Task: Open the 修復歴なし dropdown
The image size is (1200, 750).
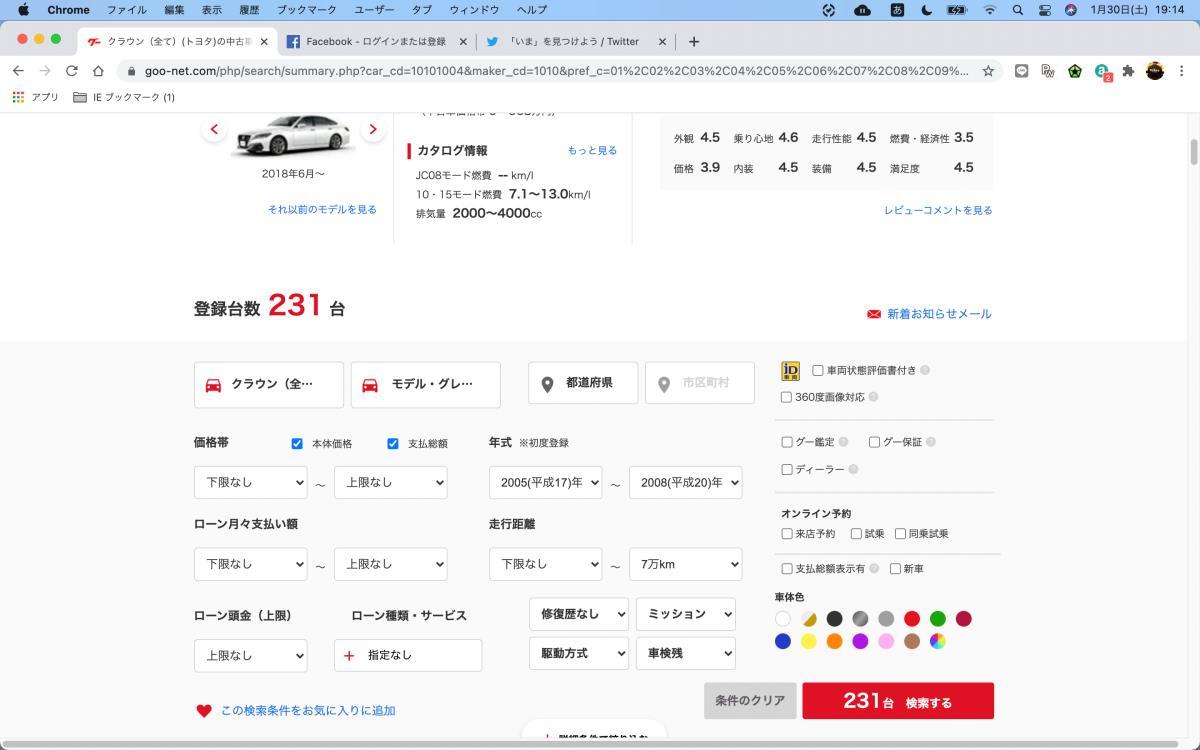Action: pos(579,614)
